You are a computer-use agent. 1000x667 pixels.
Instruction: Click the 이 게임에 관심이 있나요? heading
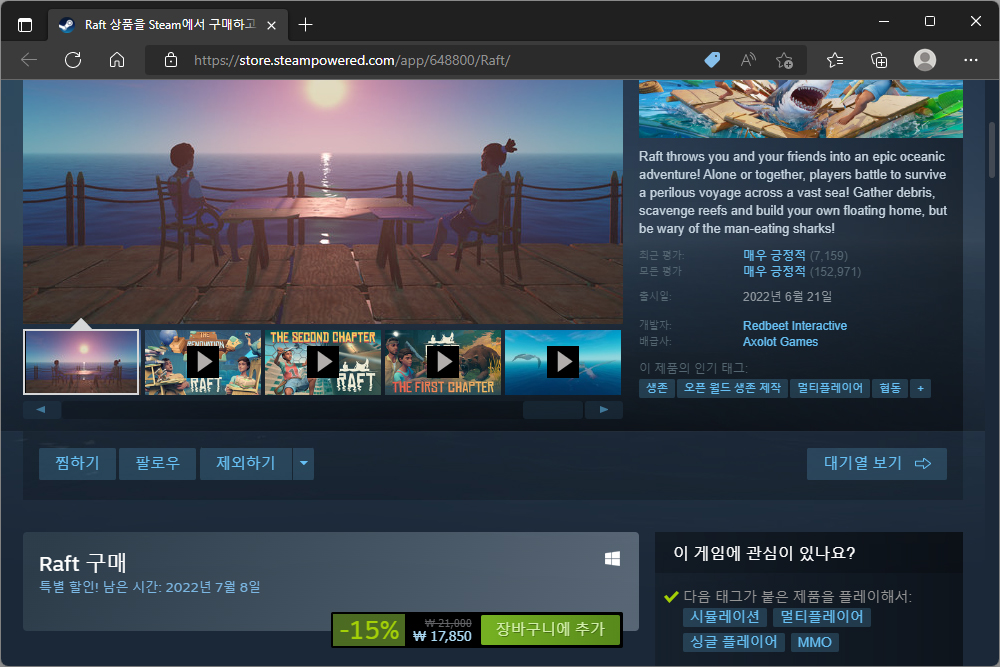(x=764, y=553)
